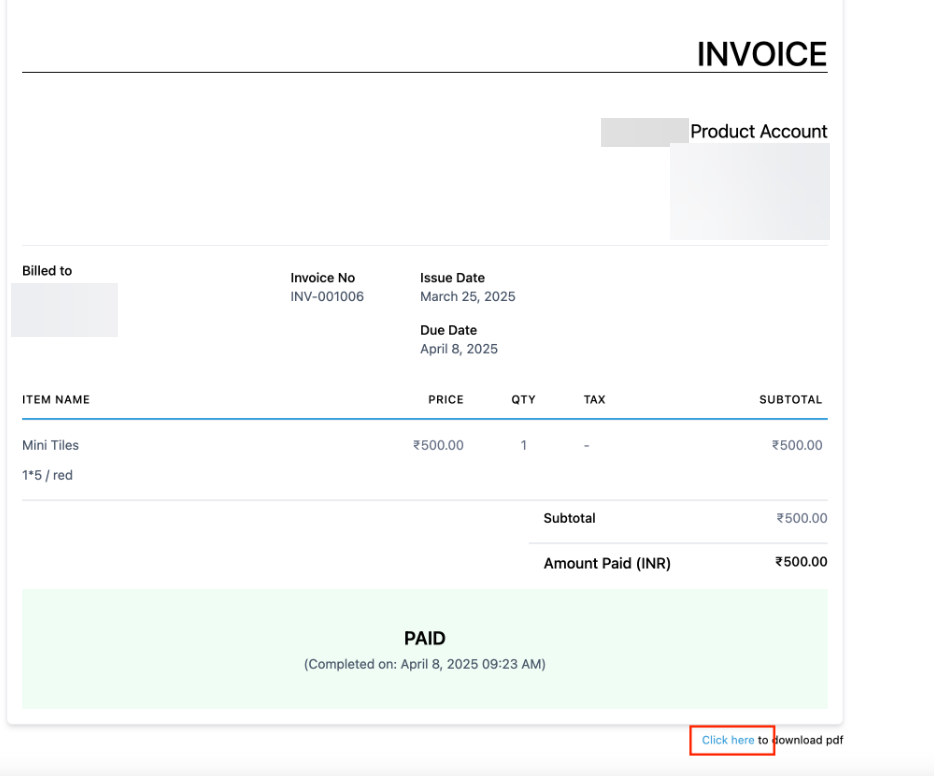Click the redacted customer details under Billed to
Screen dimensions: 934x776
click(x=64, y=310)
